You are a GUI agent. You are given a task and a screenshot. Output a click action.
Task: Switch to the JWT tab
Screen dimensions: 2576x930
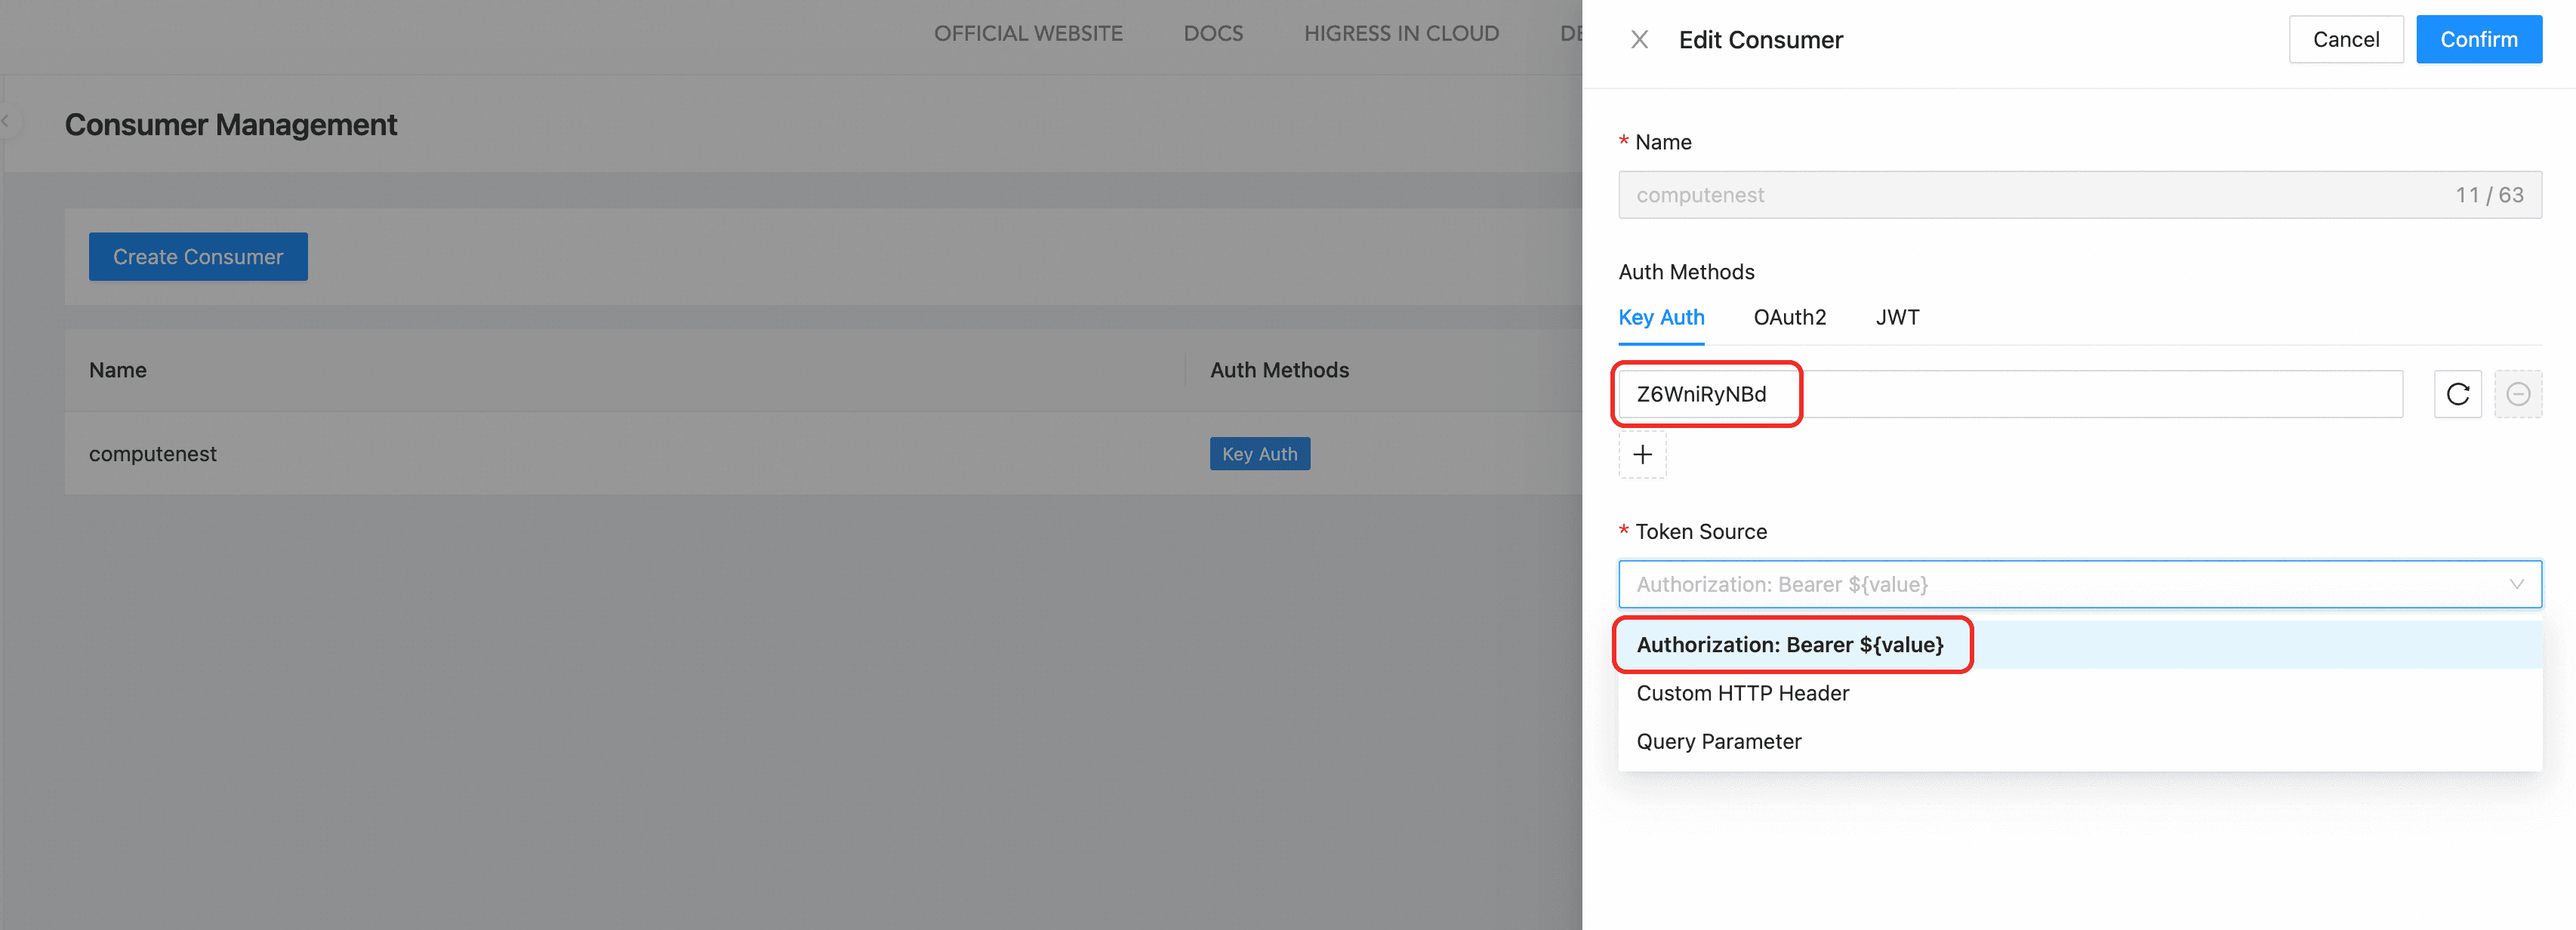[1897, 317]
